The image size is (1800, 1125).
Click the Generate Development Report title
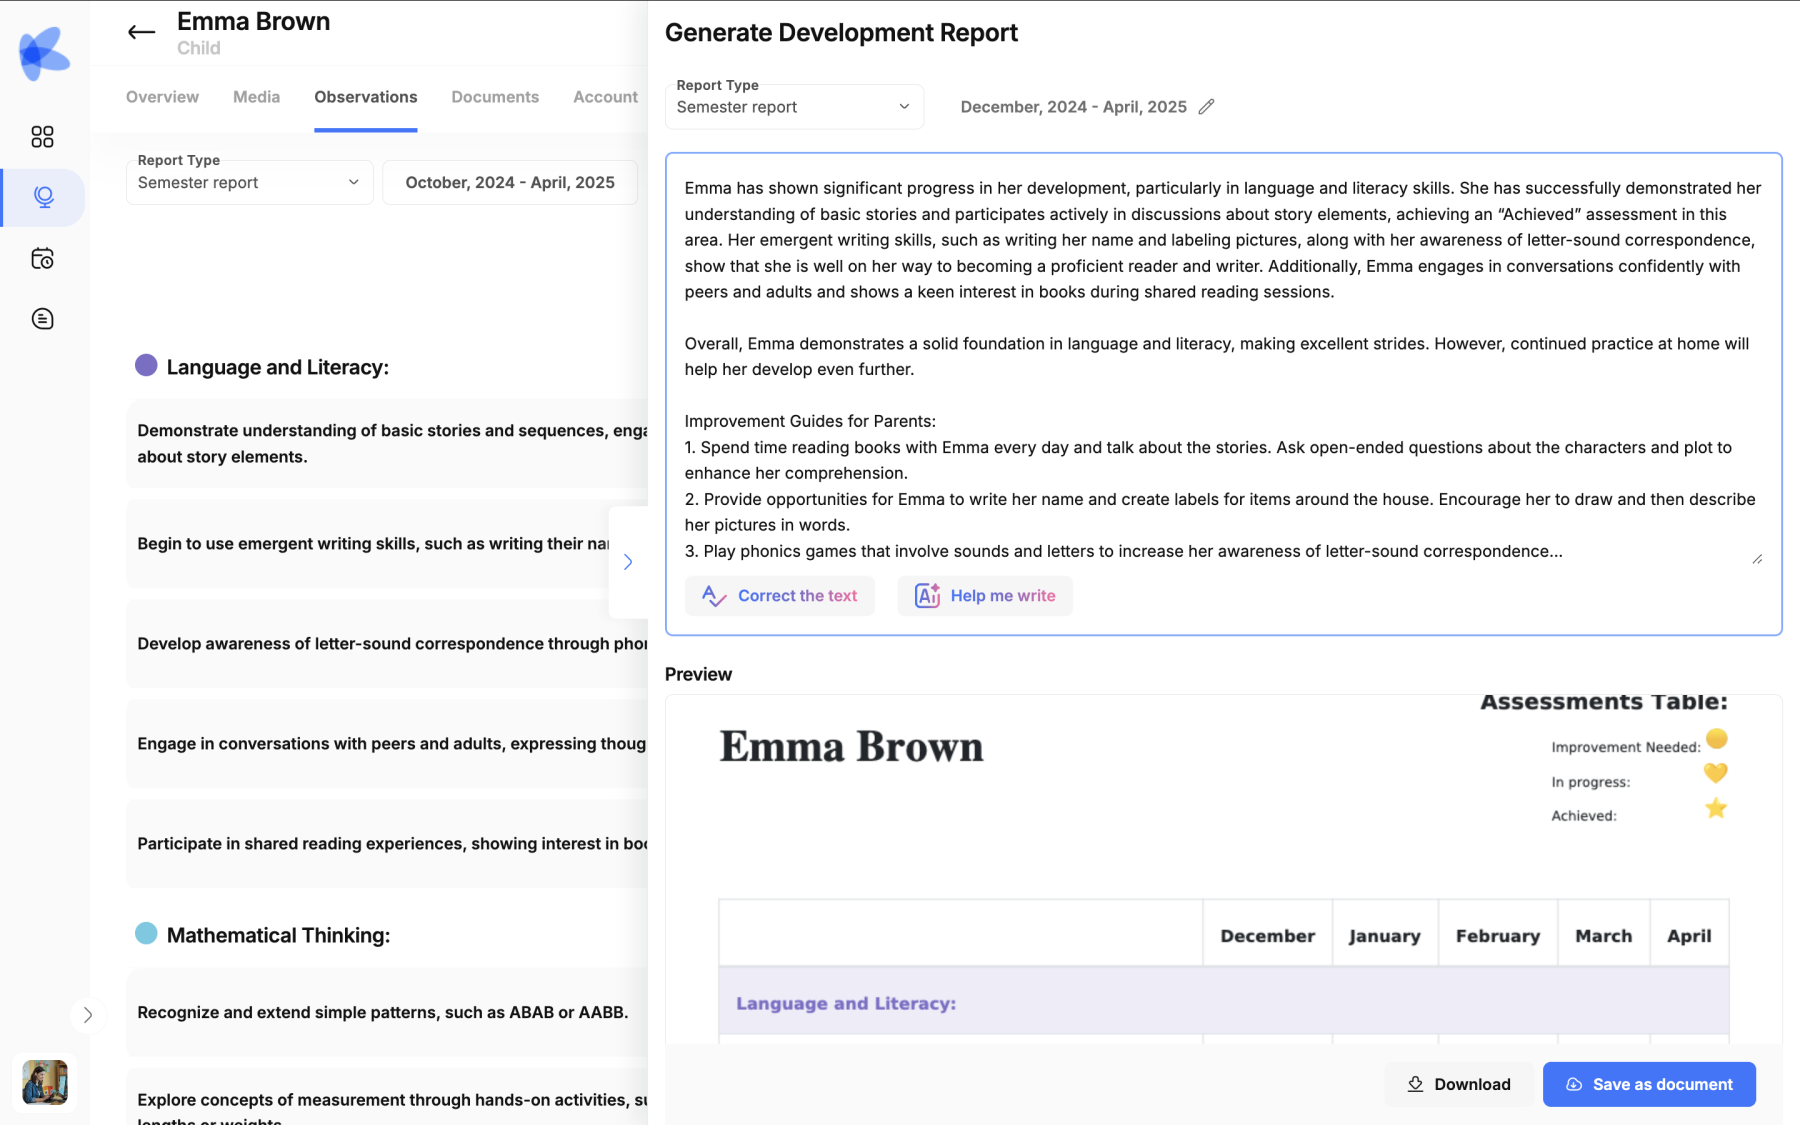coord(841,33)
